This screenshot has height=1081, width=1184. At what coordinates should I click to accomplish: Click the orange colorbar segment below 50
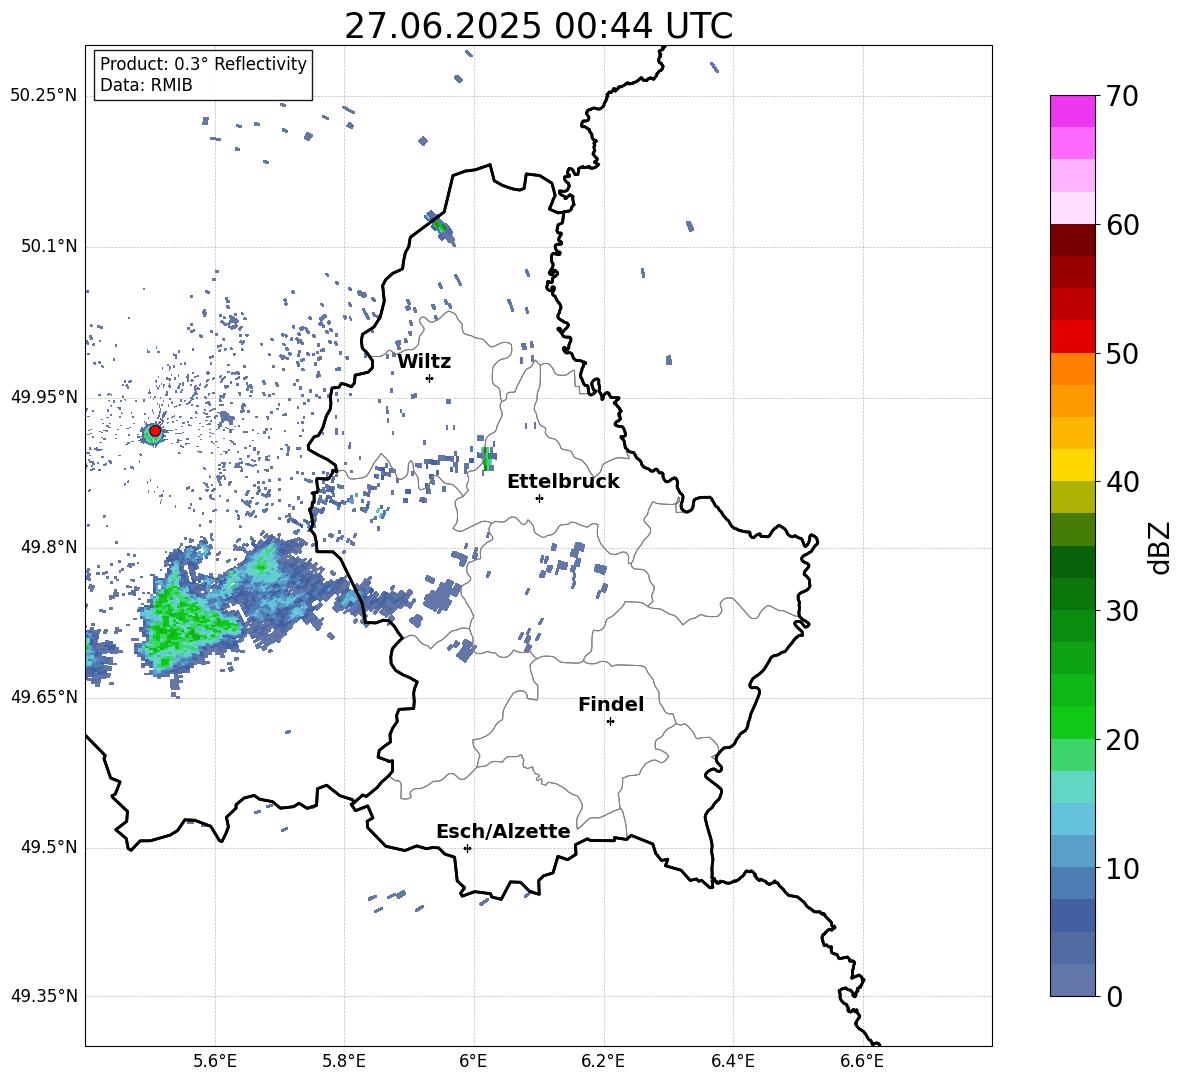pos(1072,369)
